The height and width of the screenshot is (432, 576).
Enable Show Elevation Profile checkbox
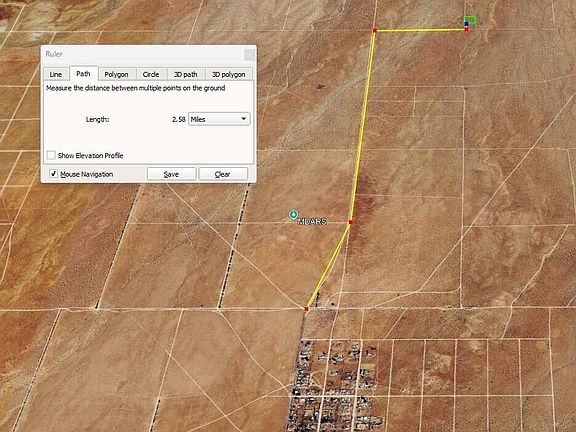pos(51,155)
